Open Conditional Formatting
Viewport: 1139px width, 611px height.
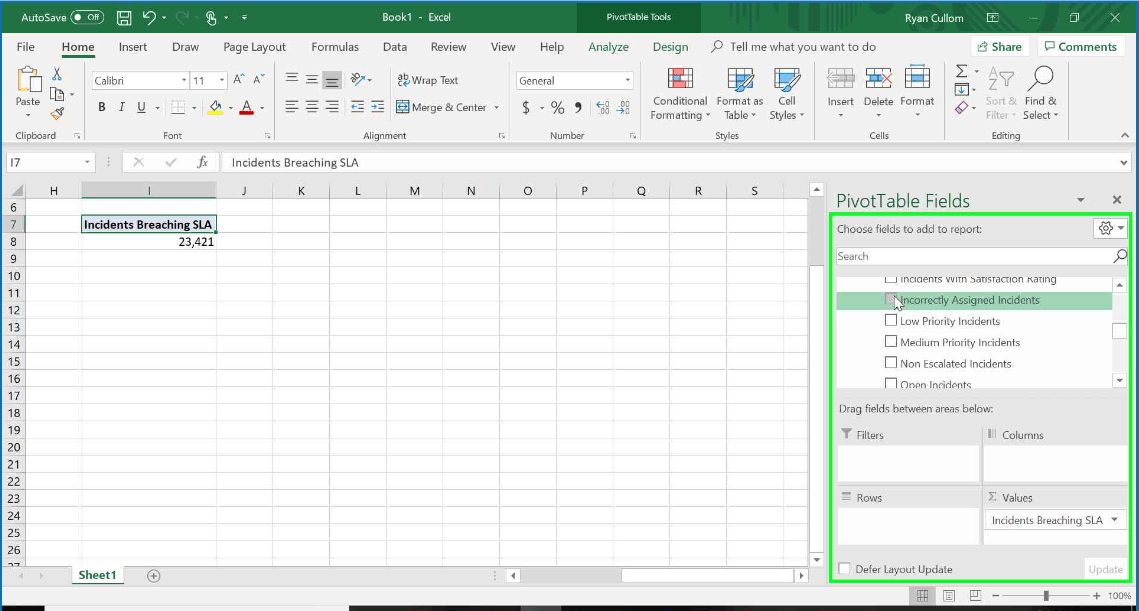pos(680,94)
